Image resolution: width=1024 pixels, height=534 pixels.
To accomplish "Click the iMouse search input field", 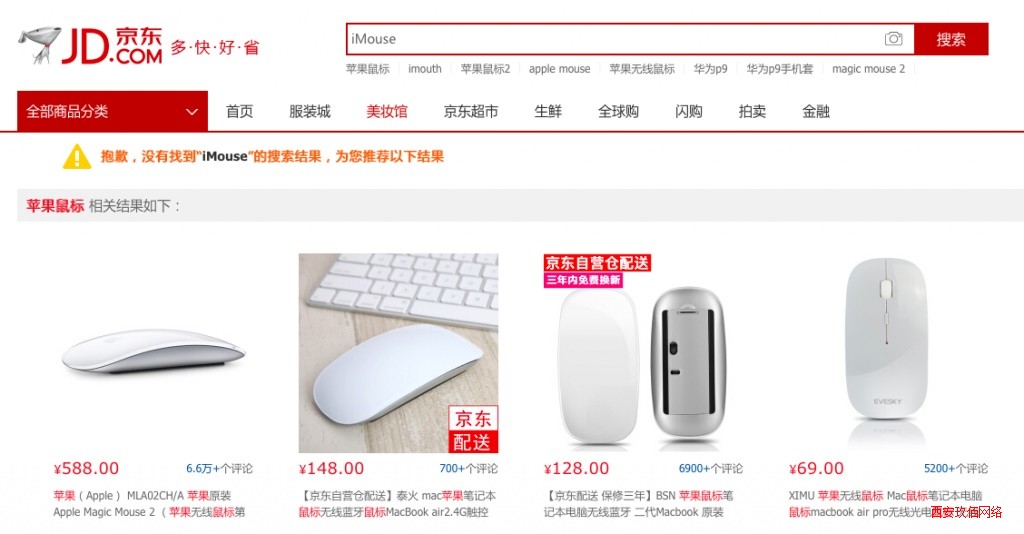I will pos(614,39).
